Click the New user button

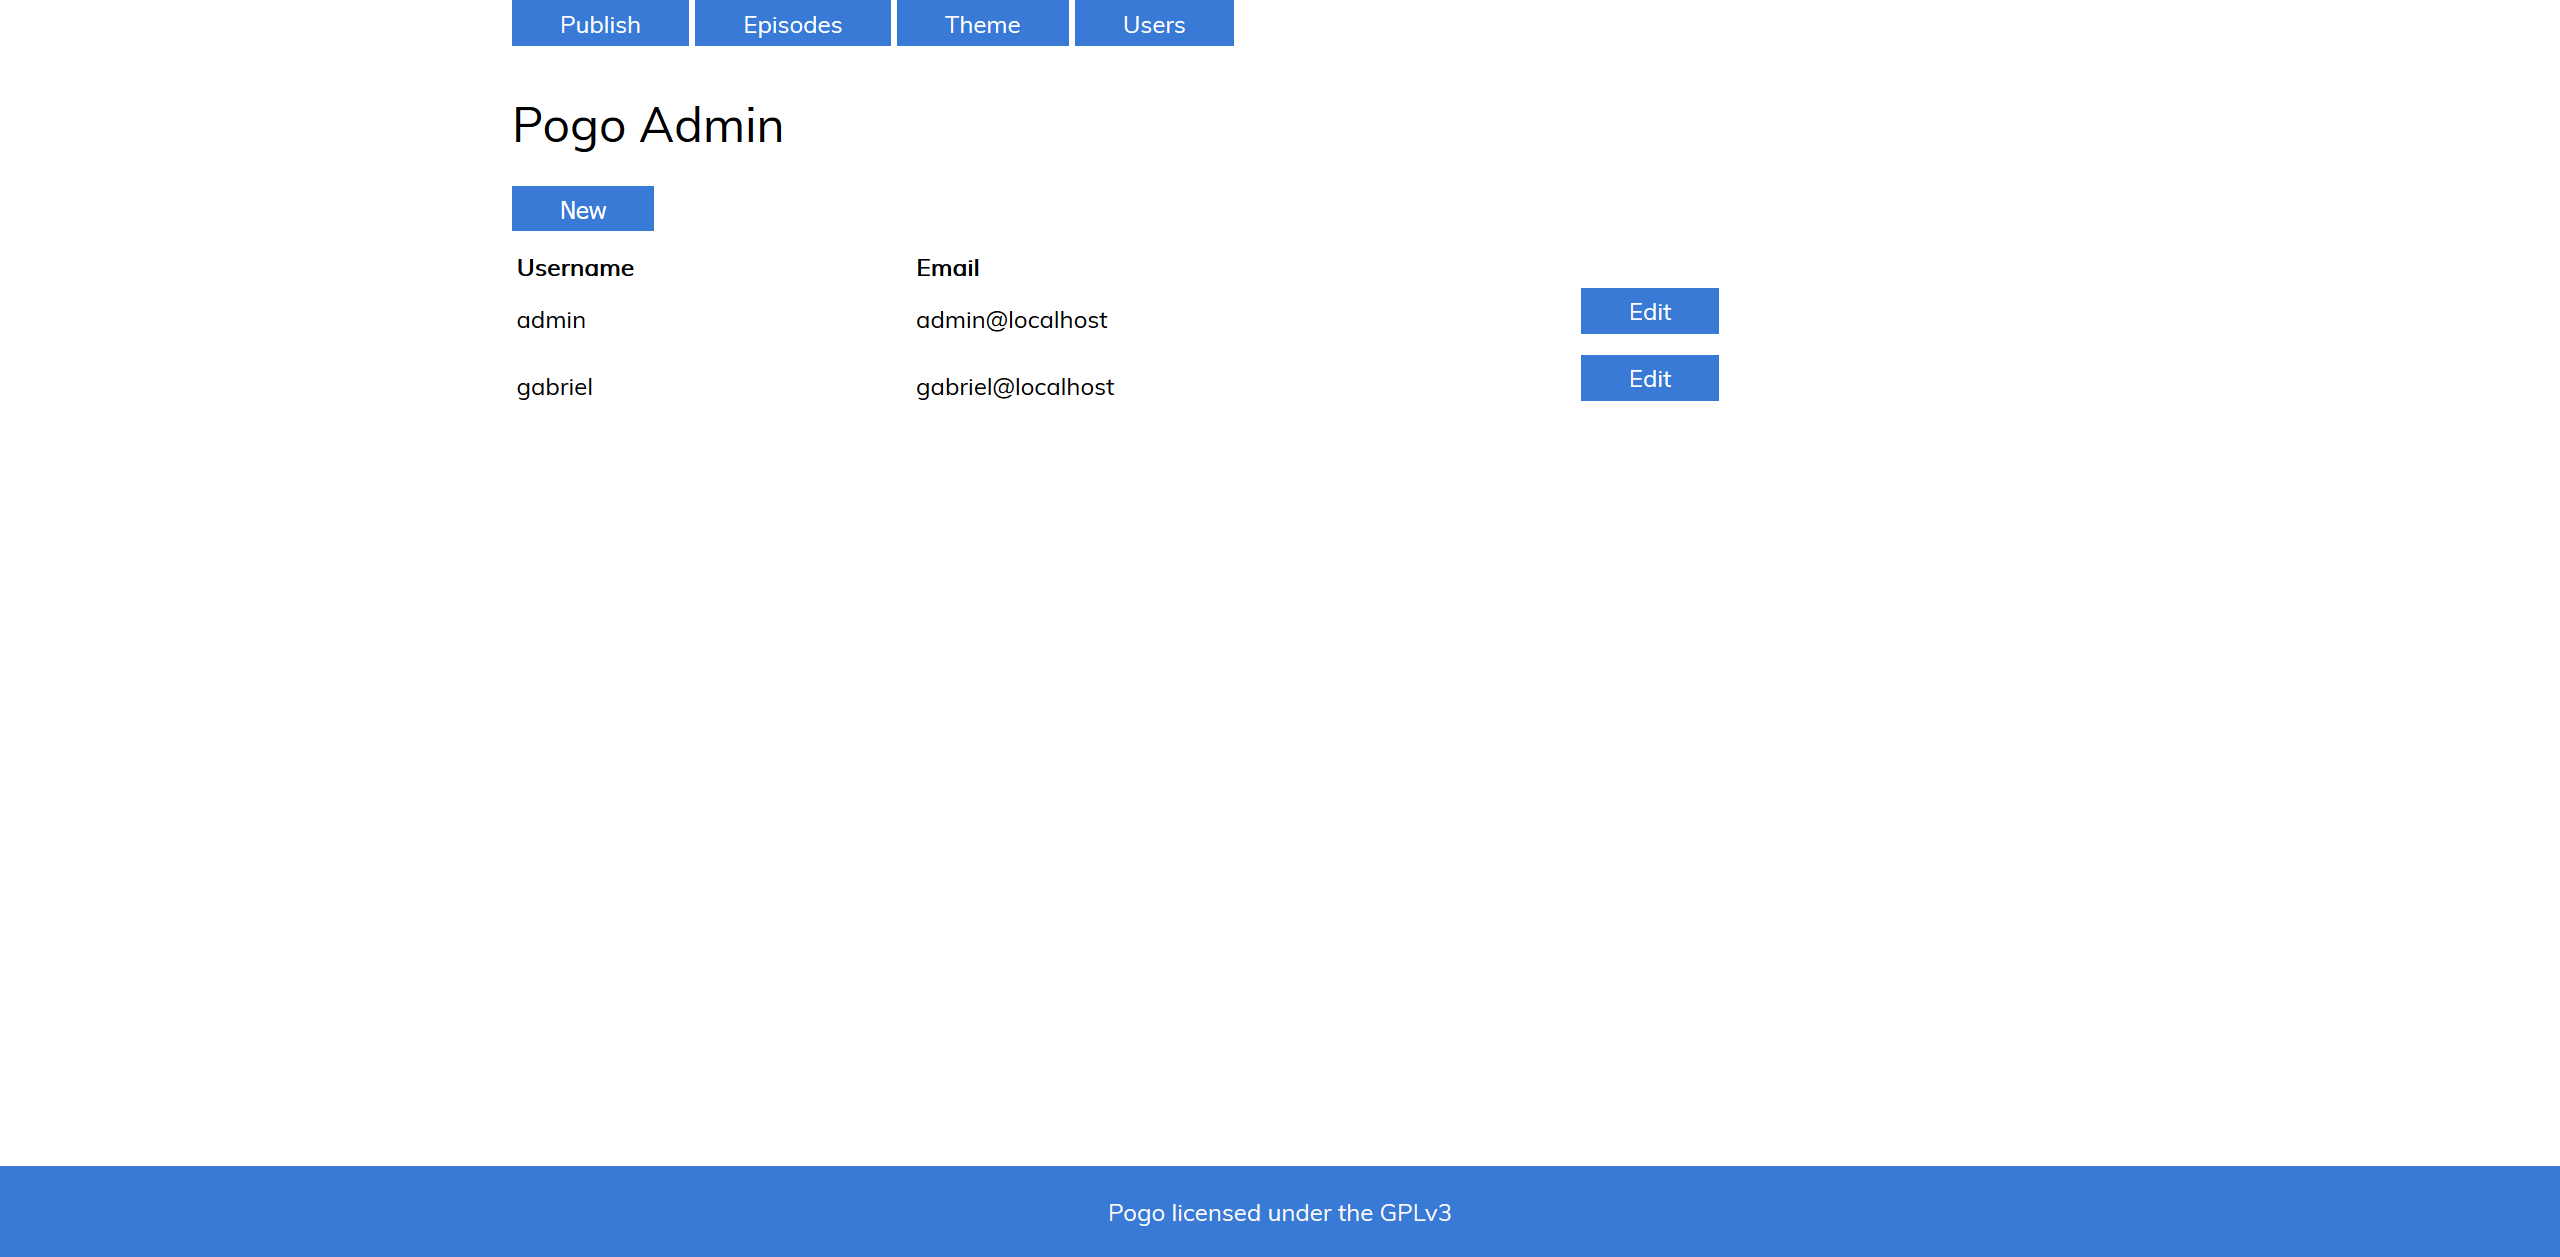(x=582, y=209)
